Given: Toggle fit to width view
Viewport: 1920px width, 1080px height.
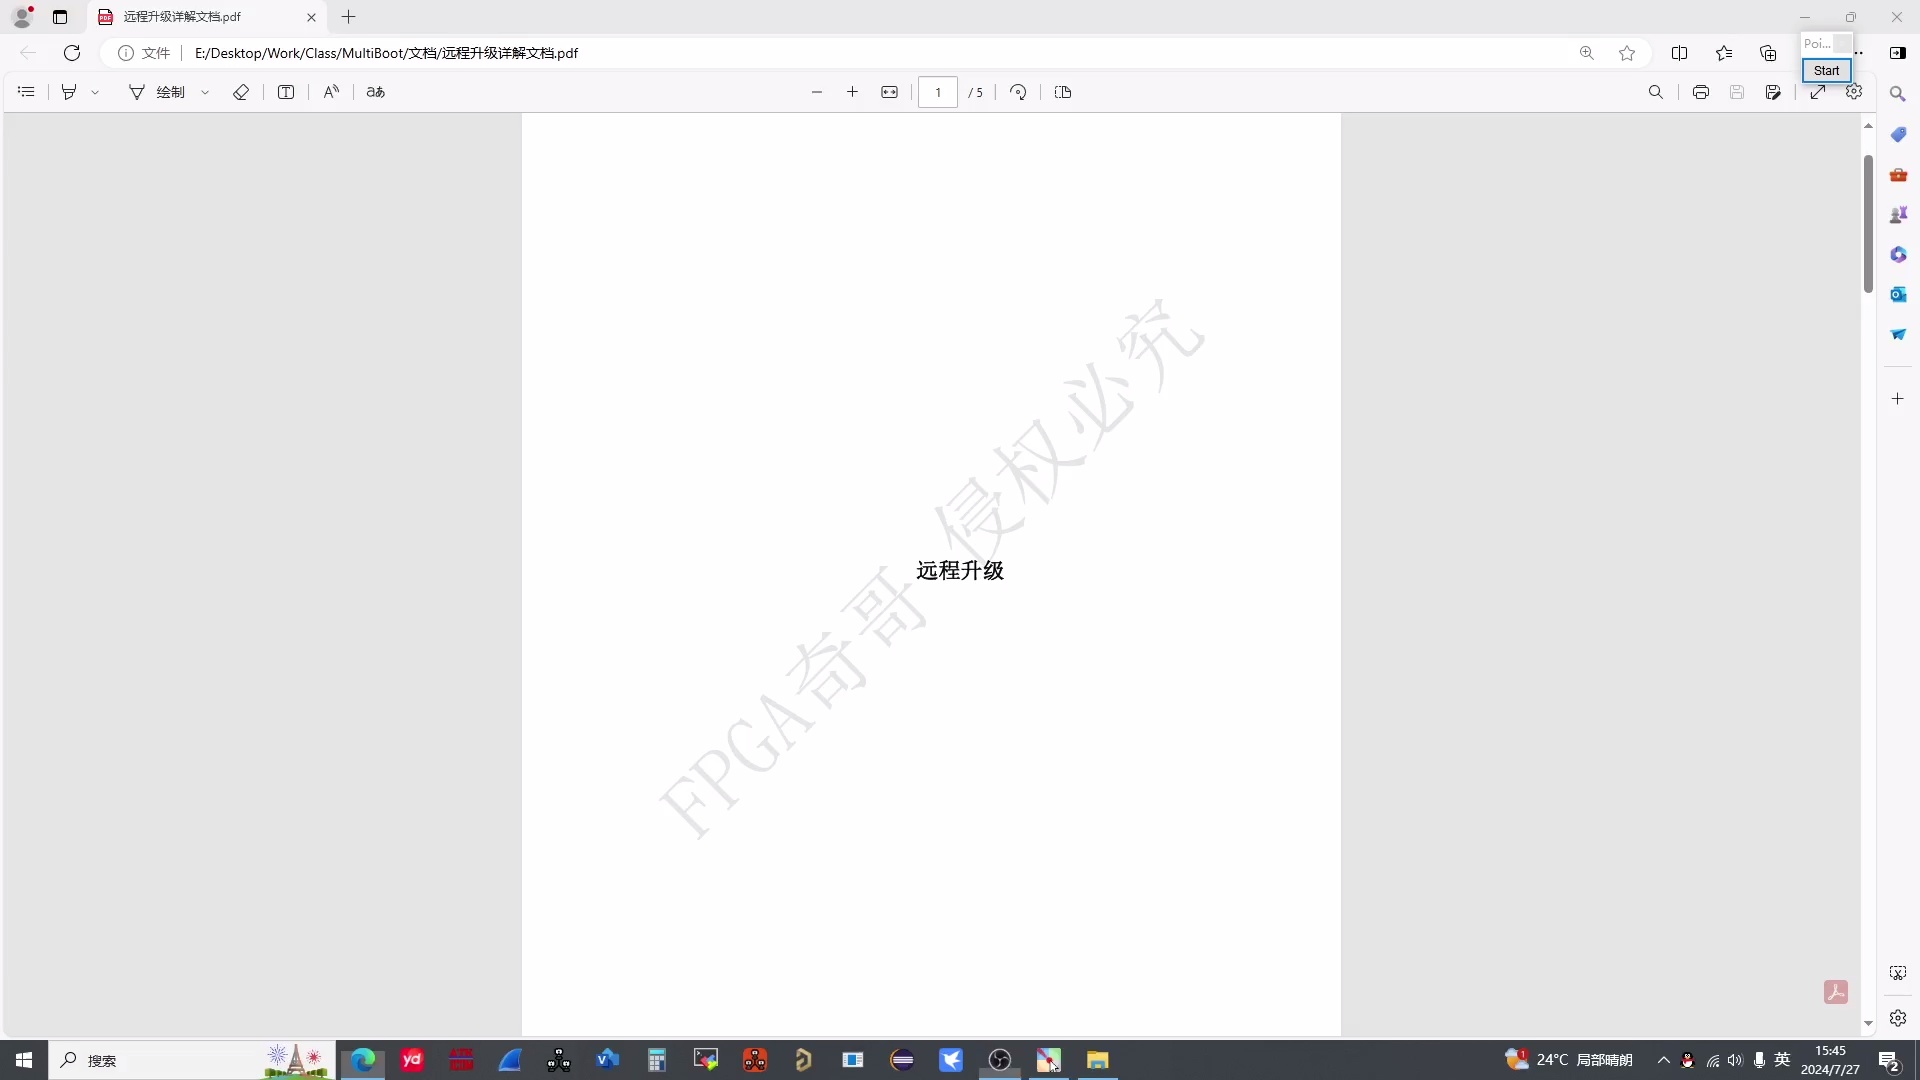Looking at the screenshot, I should pyautogui.click(x=890, y=92).
